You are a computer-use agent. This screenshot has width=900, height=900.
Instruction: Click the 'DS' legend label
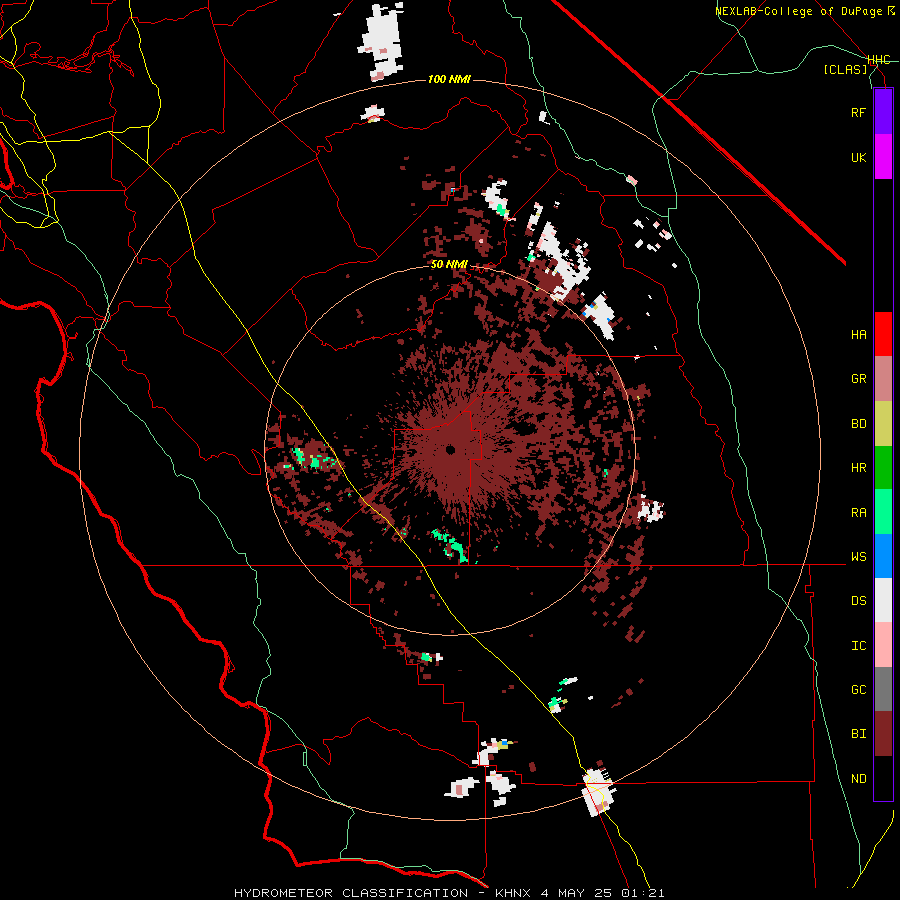(858, 601)
